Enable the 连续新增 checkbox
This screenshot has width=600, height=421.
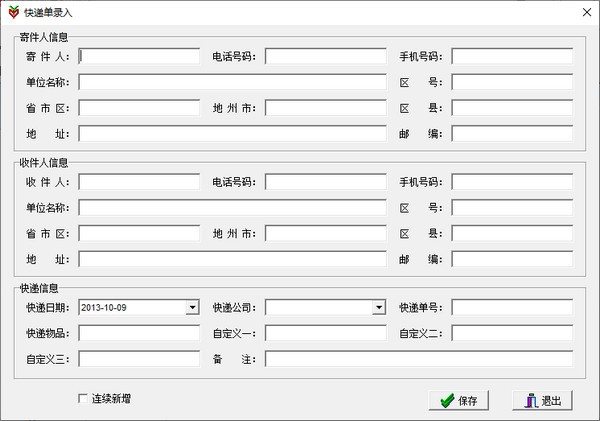click(83, 399)
